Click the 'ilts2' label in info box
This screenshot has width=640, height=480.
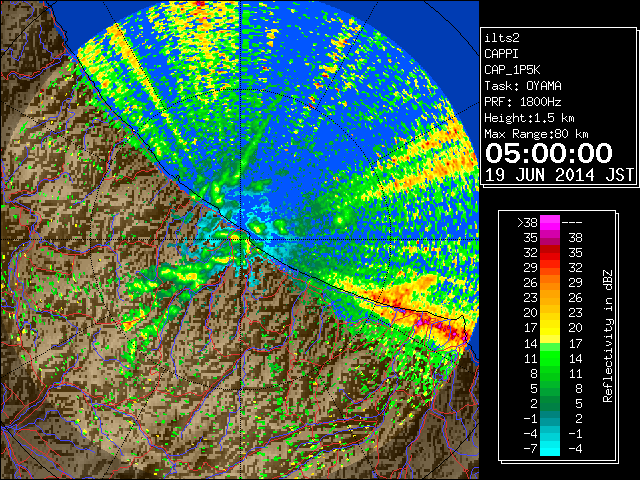click(x=502, y=38)
